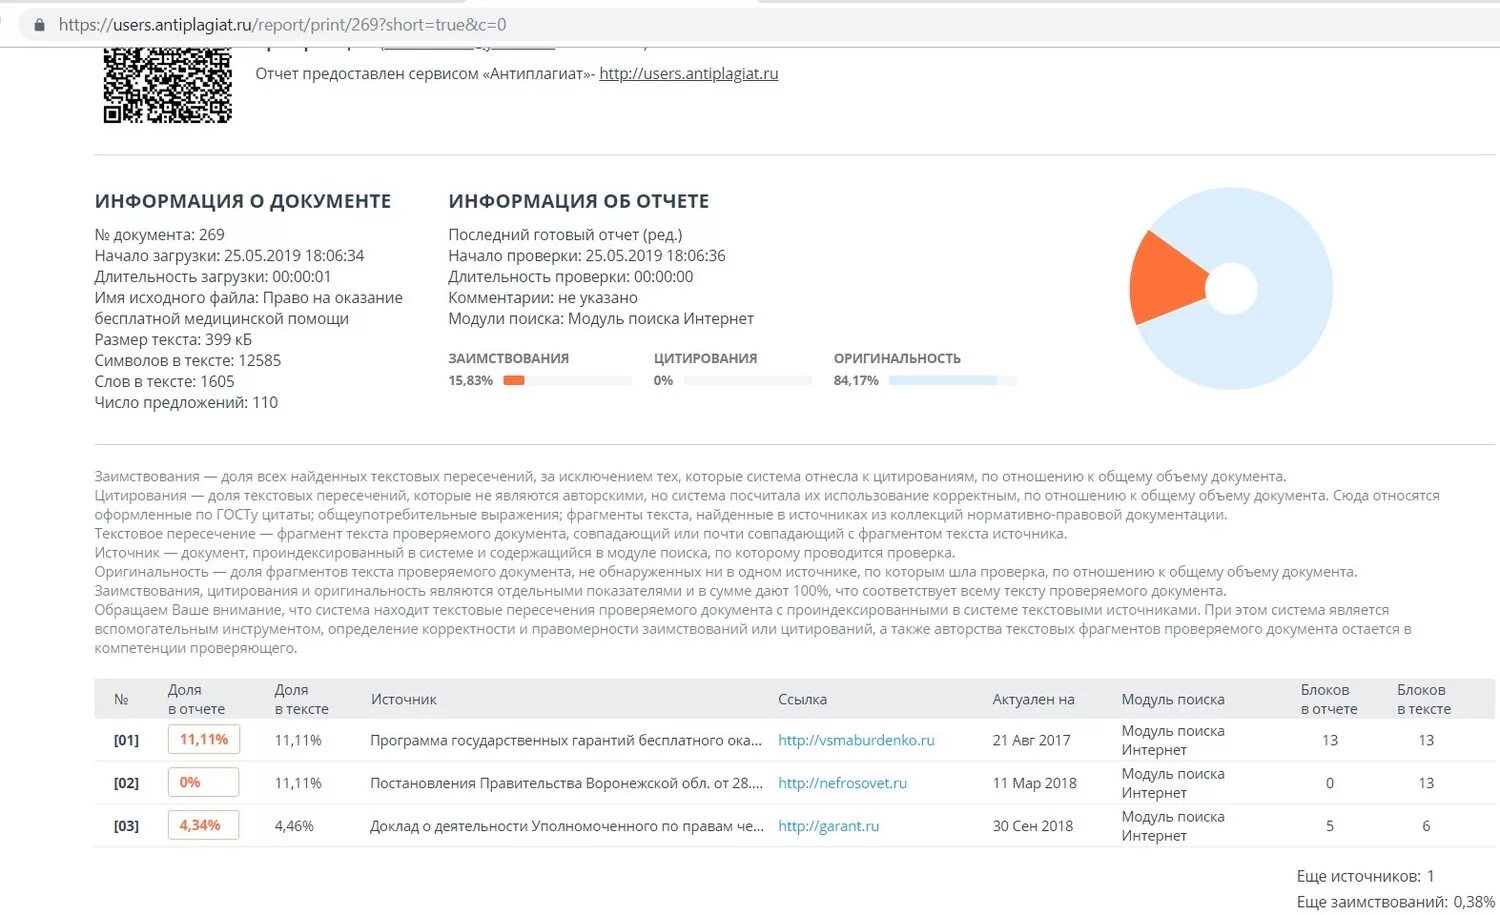Click "Символов в тексте: 12585" line

(188, 361)
